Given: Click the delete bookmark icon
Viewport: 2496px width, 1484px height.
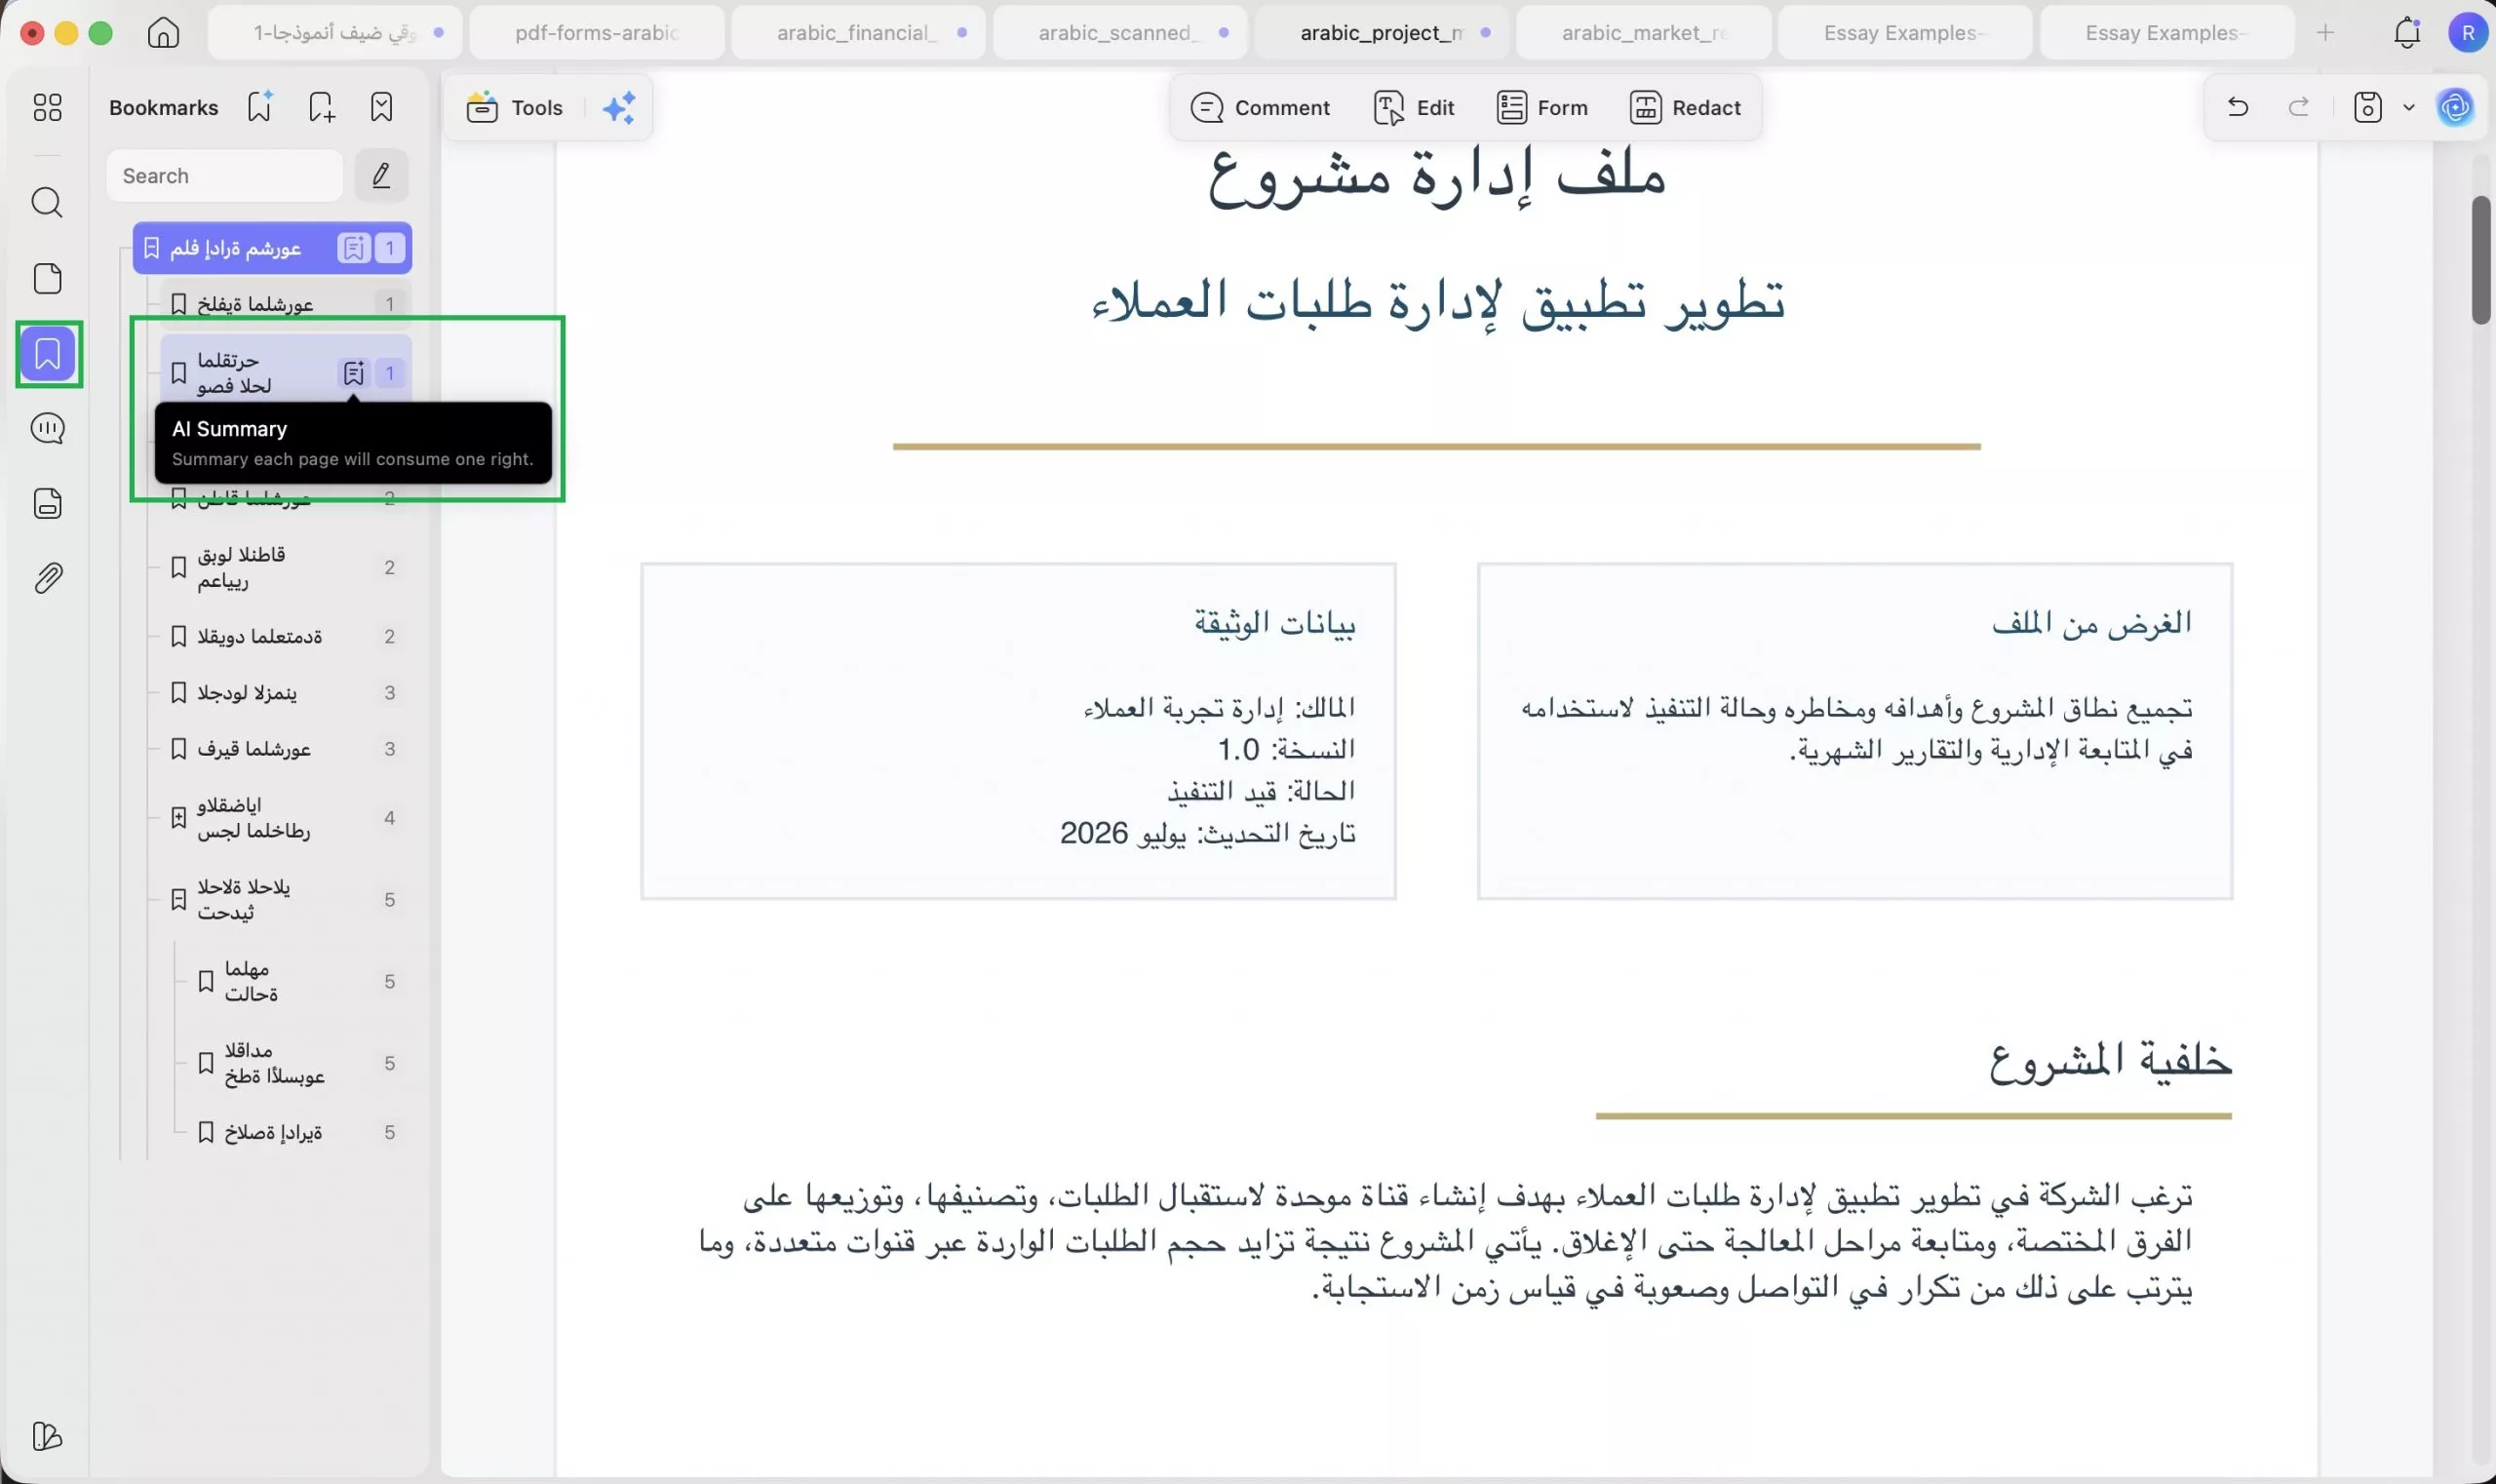Looking at the screenshot, I should [381, 107].
